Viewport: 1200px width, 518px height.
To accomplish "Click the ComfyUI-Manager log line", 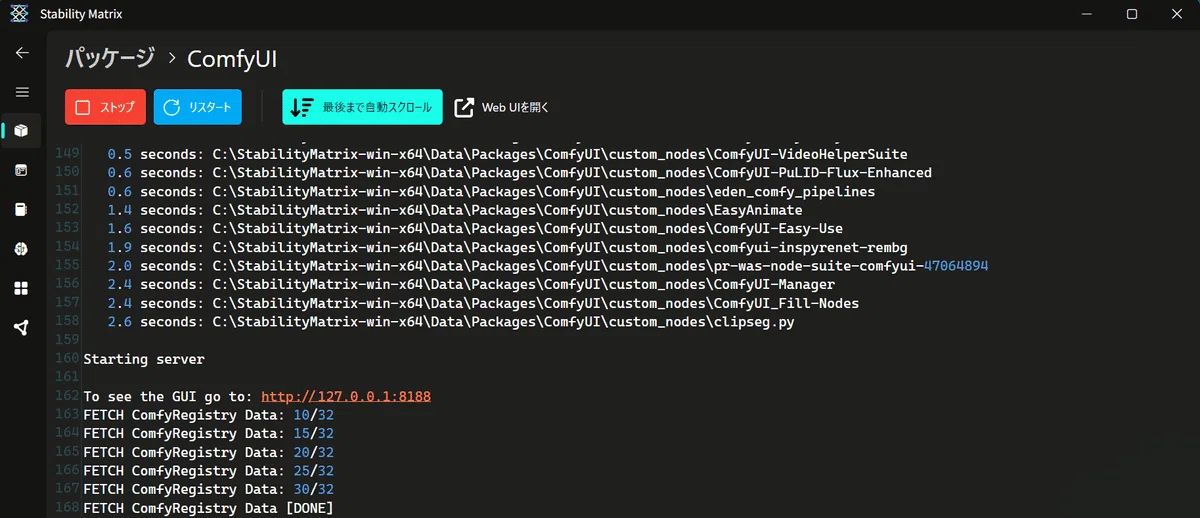I will (x=471, y=285).
